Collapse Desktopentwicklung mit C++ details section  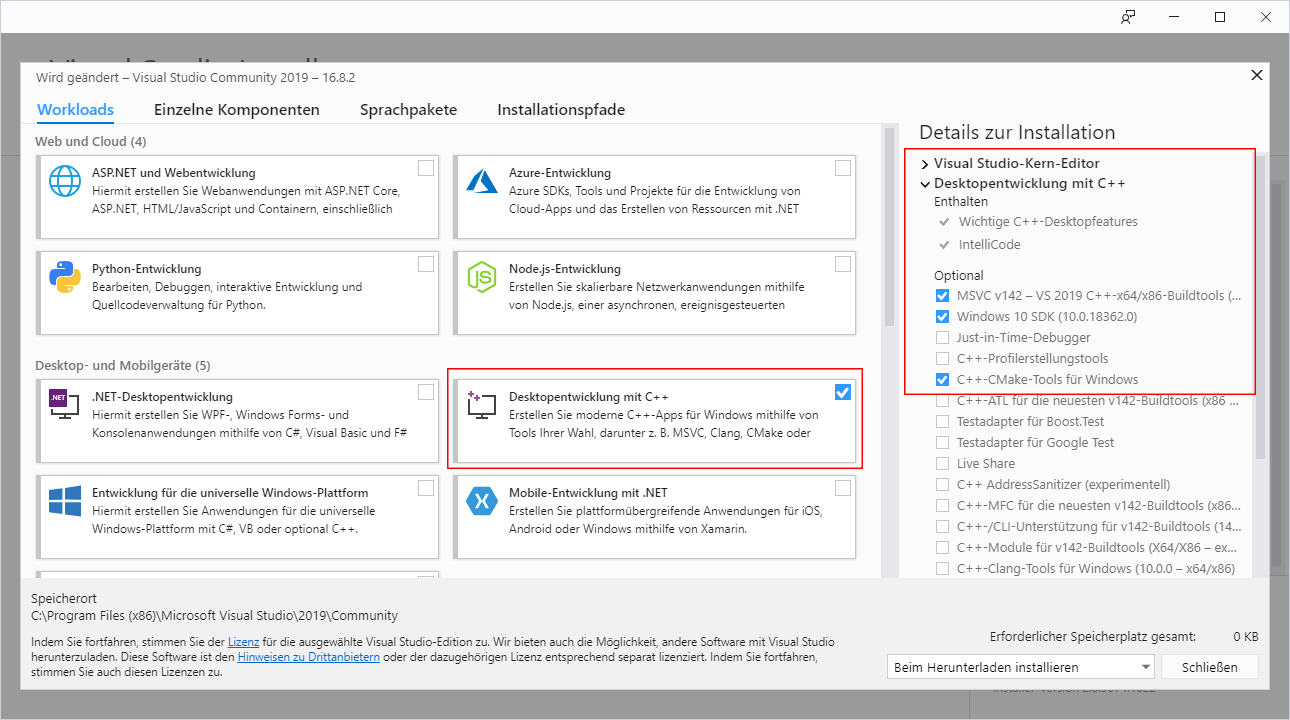click(x=925, y=185)
